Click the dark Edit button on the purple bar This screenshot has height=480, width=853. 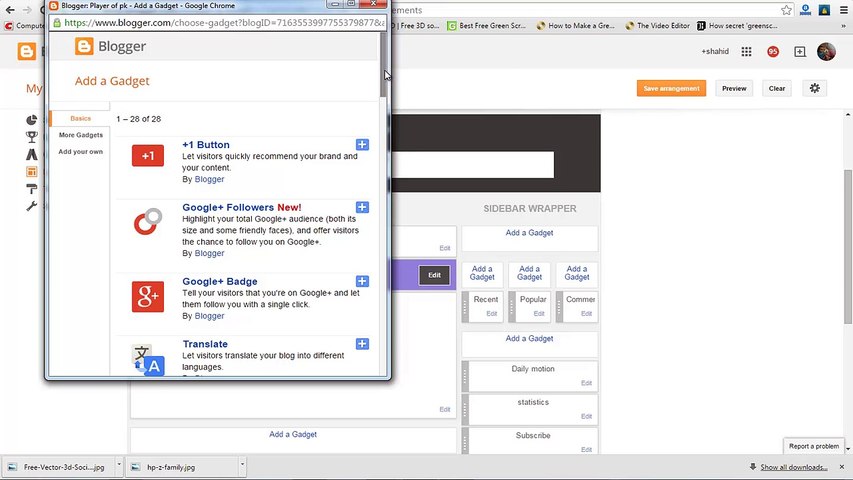(434, 275)
